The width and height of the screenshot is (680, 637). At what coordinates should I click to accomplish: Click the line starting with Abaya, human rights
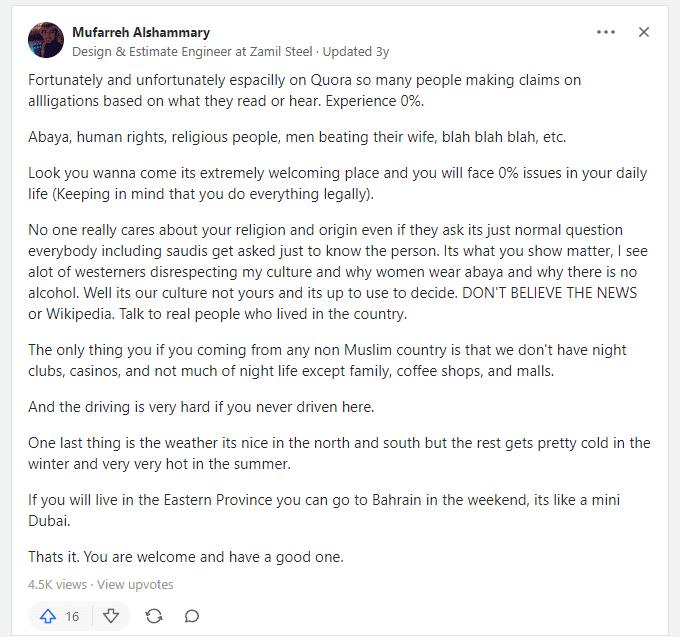pyautogui.click(x=297, y=137)
